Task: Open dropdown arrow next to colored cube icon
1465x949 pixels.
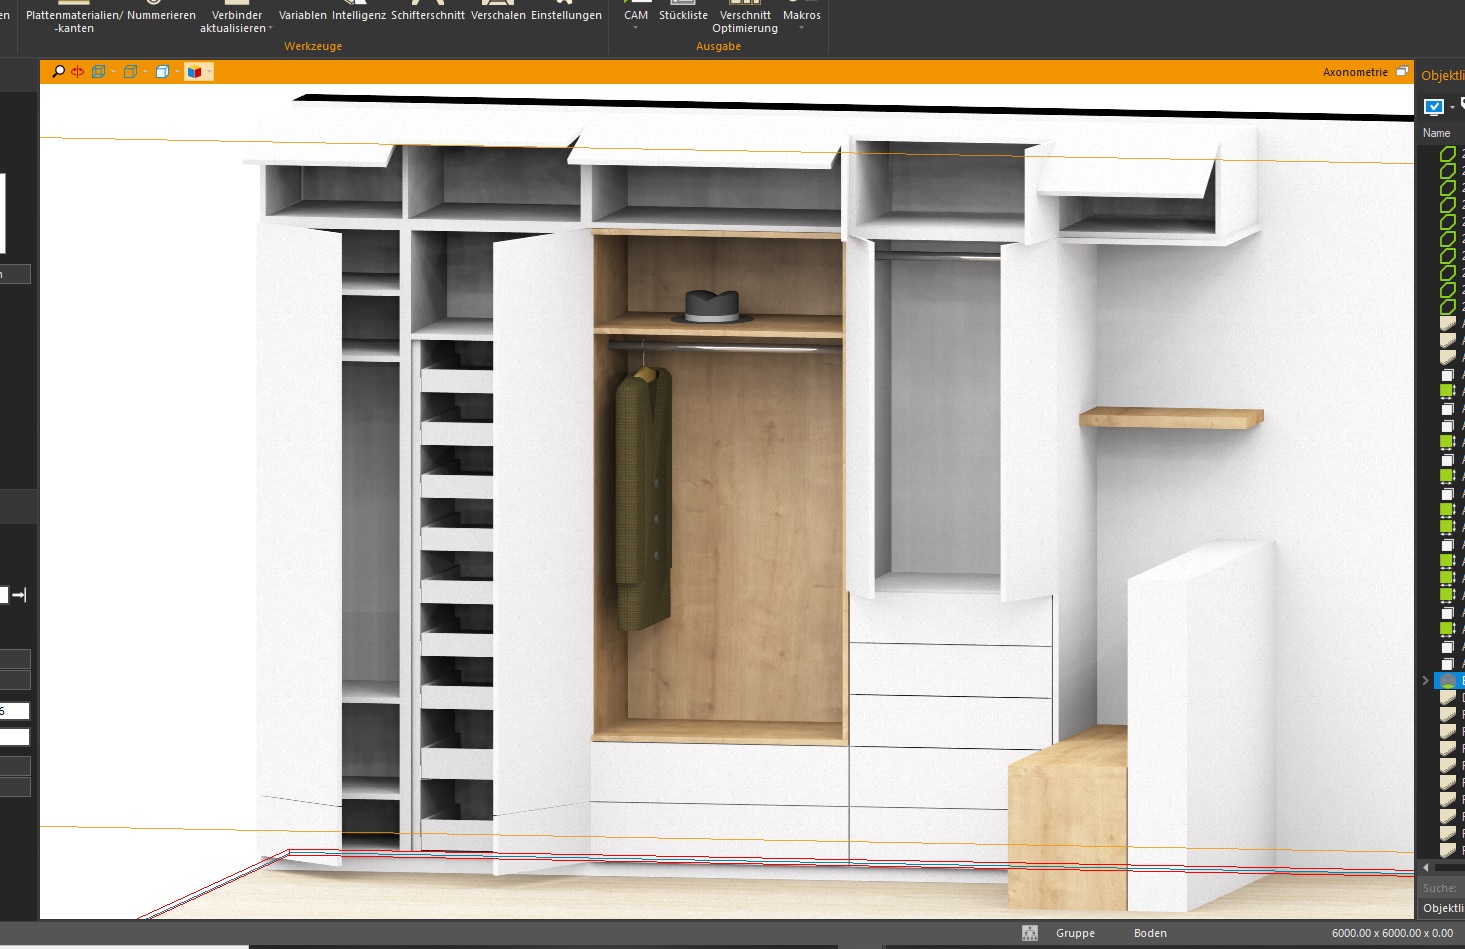Action: click(208, 72)
